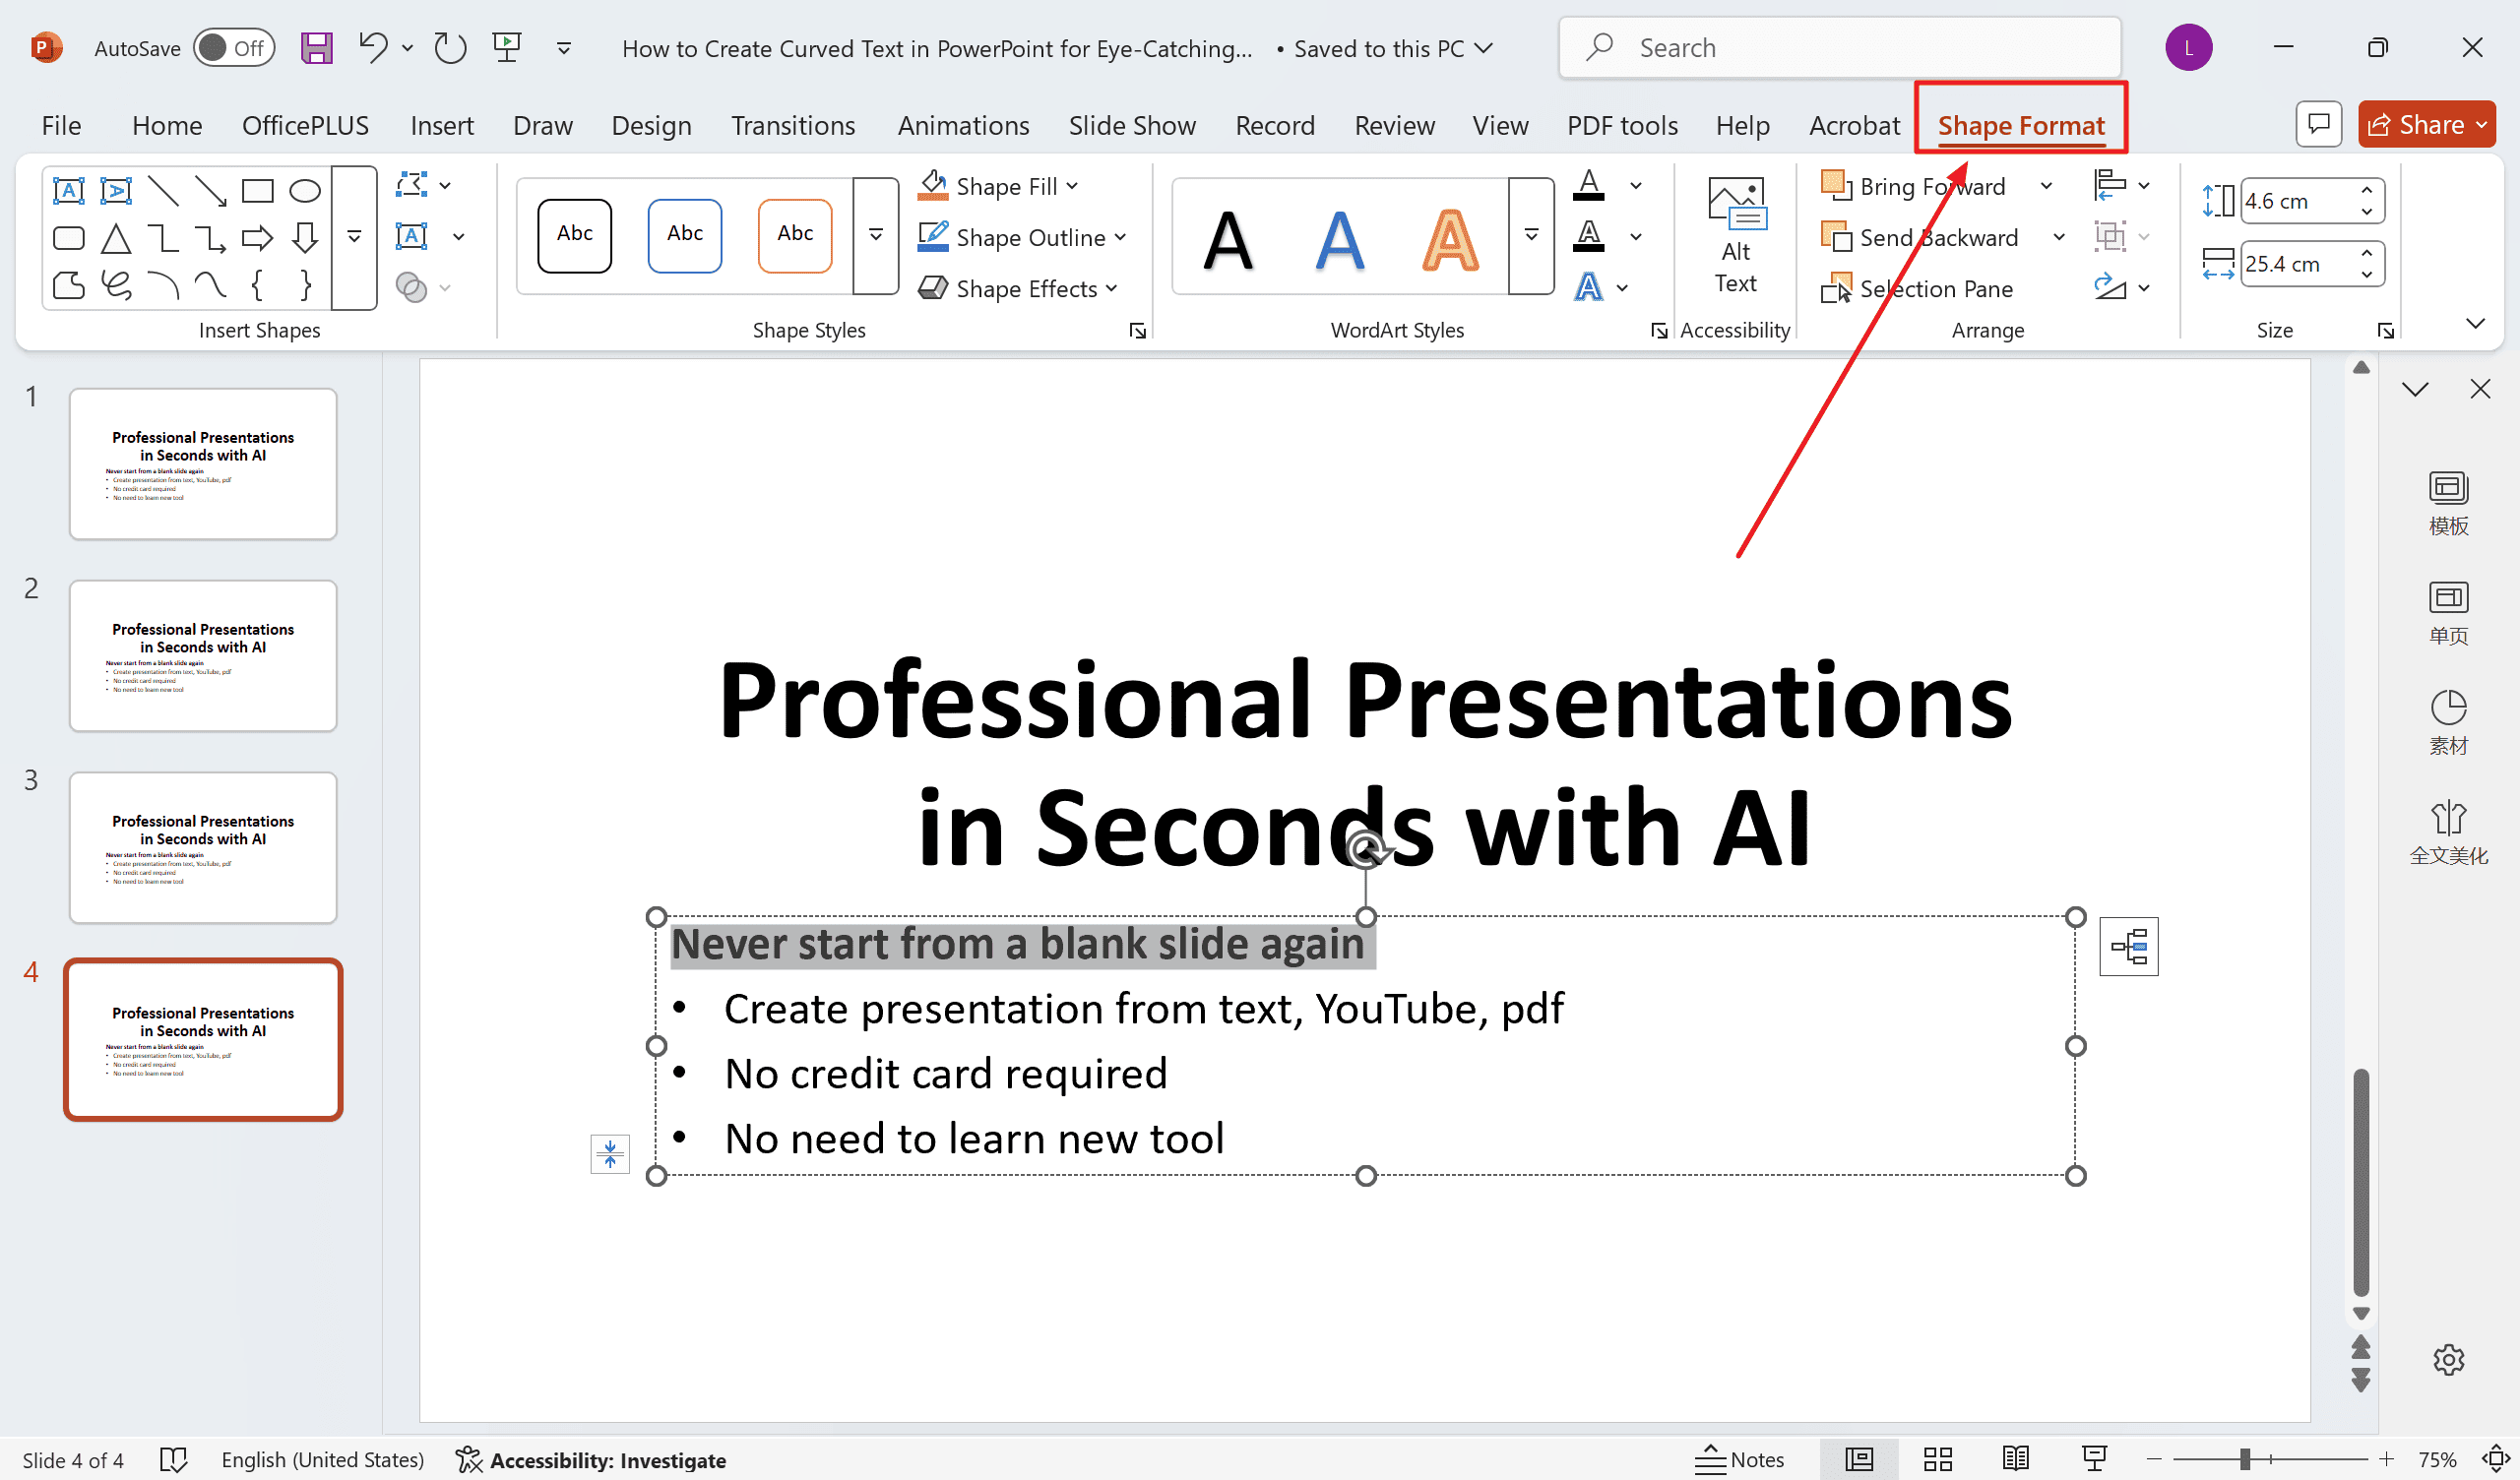Viewport: 2520px width, 1480px height.
Task: Switch to Reading View
Action: point(2016,1460)
